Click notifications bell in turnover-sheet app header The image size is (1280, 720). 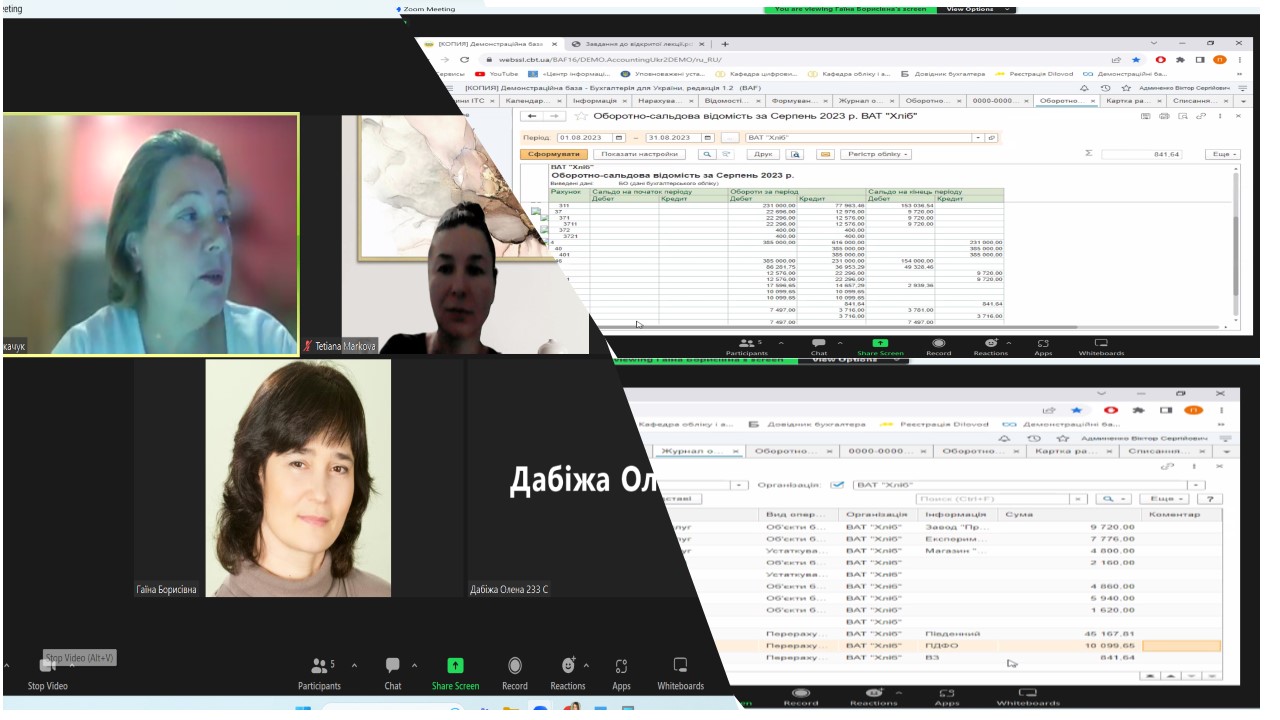pyautogui.click(x=1085, y=87)
